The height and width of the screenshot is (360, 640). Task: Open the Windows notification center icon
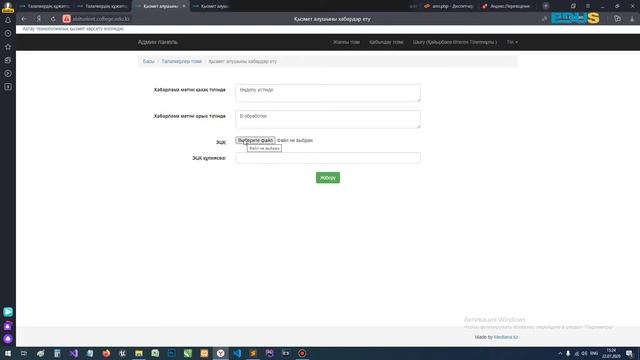[629, 353]
